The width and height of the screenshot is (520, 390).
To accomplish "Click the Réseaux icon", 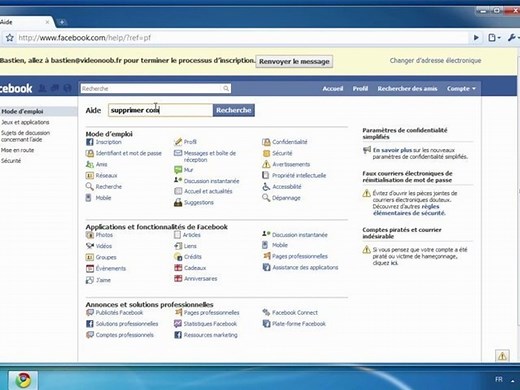I will click(x=90, y=175).
